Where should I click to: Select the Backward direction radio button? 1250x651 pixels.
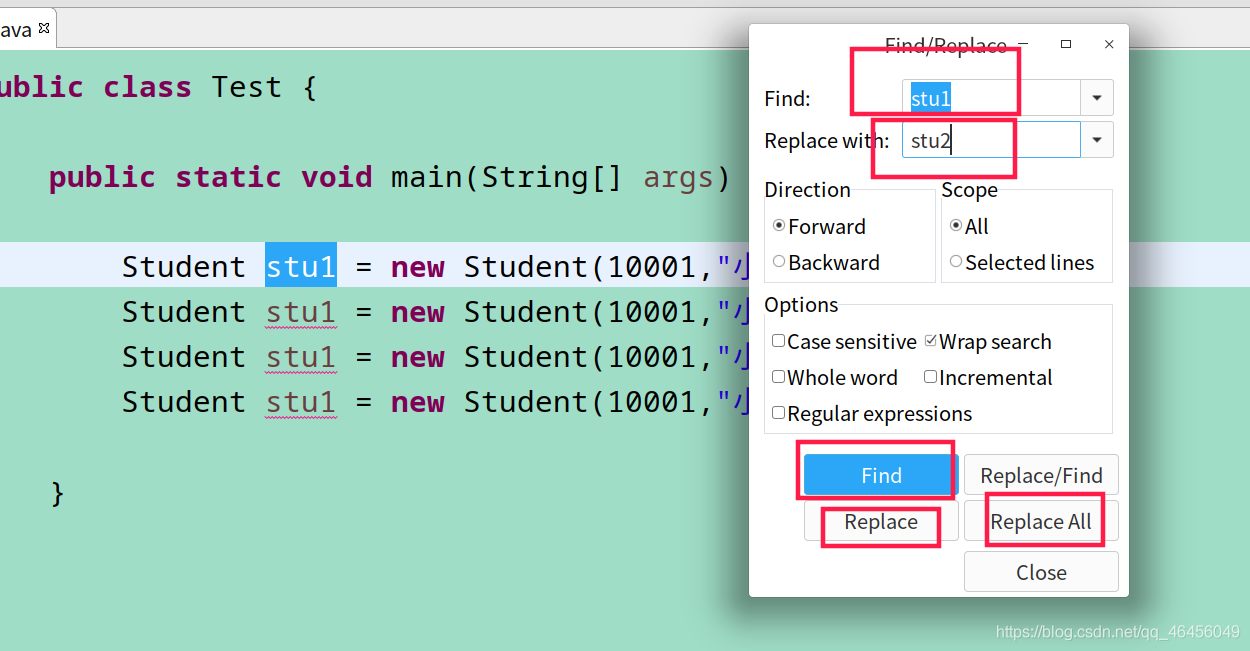pos(779,262)
